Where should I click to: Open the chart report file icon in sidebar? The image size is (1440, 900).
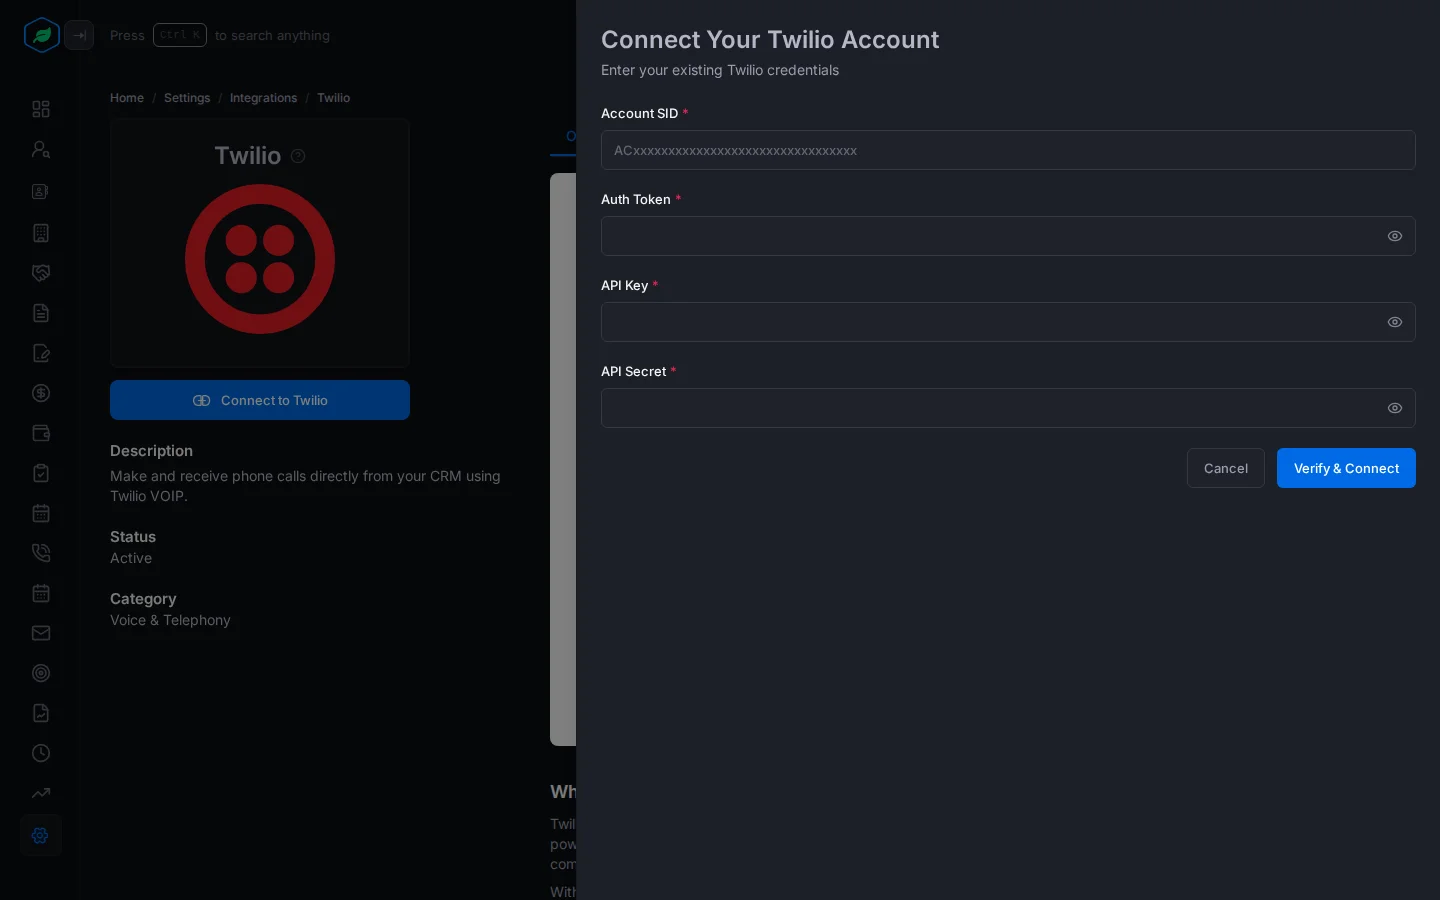[x=41, y=713]
